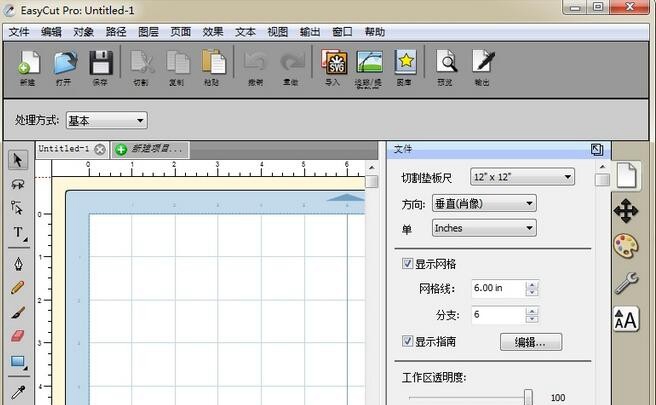The image size is (656, 405).
Task: Close the Untitled-1 tab
Action: [x=100, y=149]
